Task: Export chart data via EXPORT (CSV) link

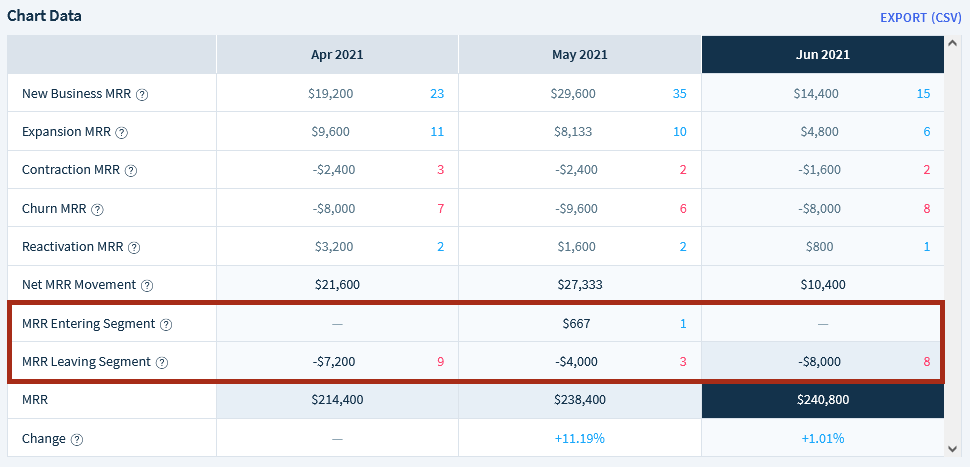Action: tap(921, 17)
